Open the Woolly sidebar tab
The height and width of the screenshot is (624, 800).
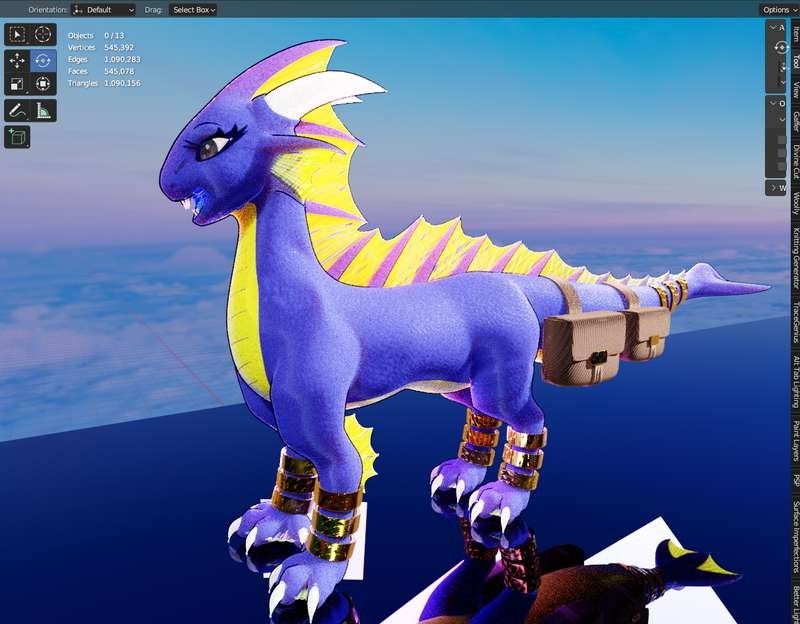coord(795,204)
